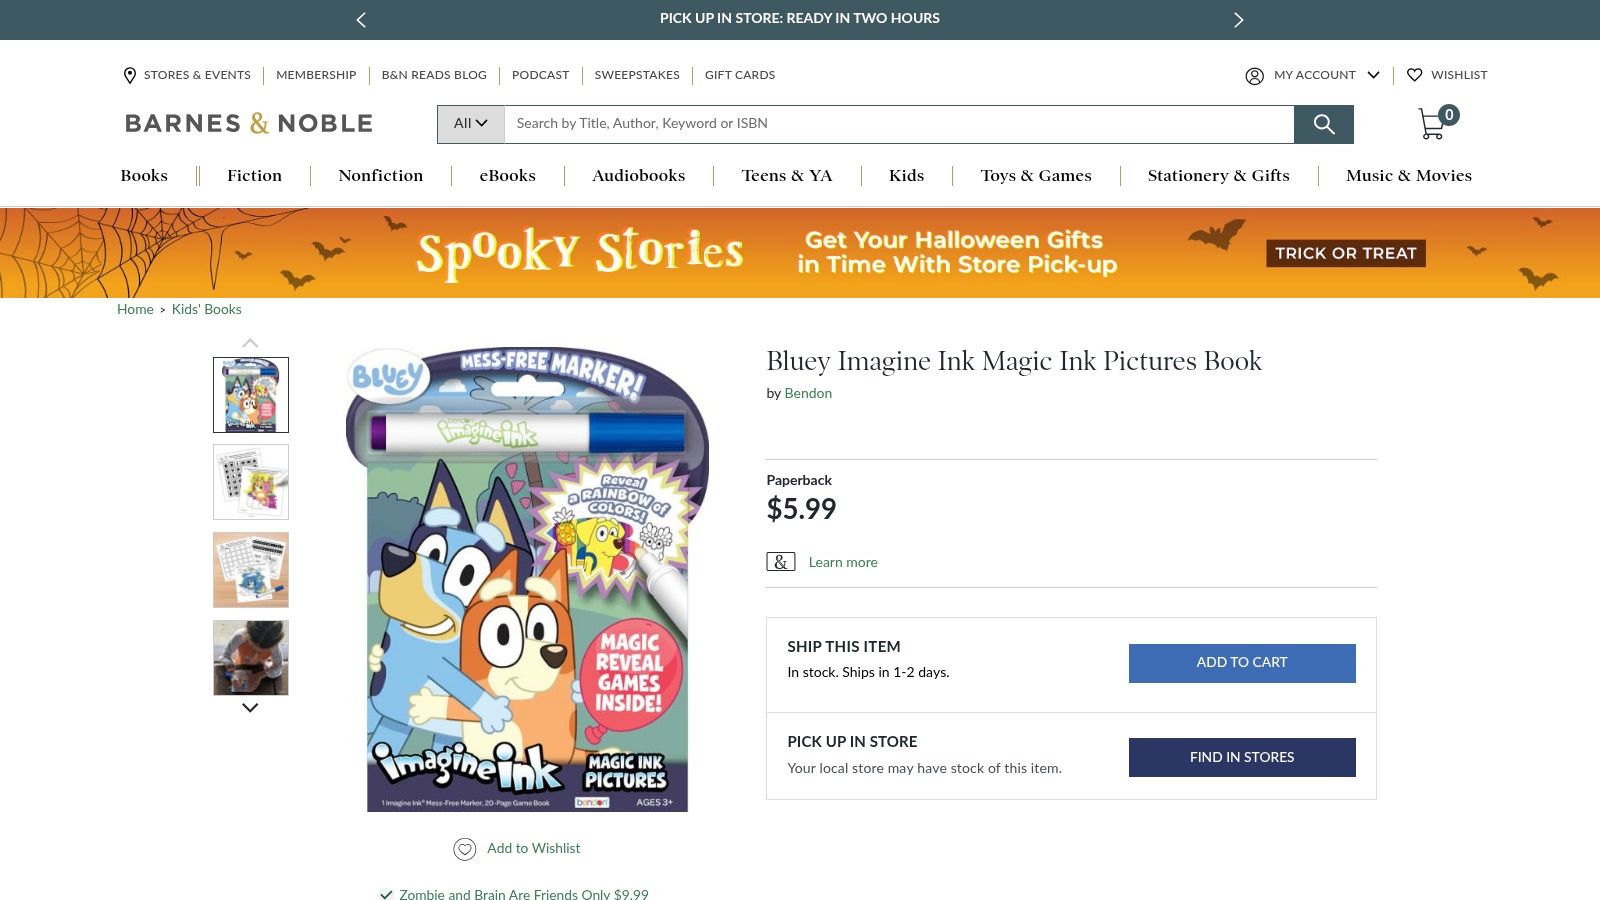Viewport: 1600px width, 900px height.
Task: Open the All search category dropdown
Action: pos(470,124)
